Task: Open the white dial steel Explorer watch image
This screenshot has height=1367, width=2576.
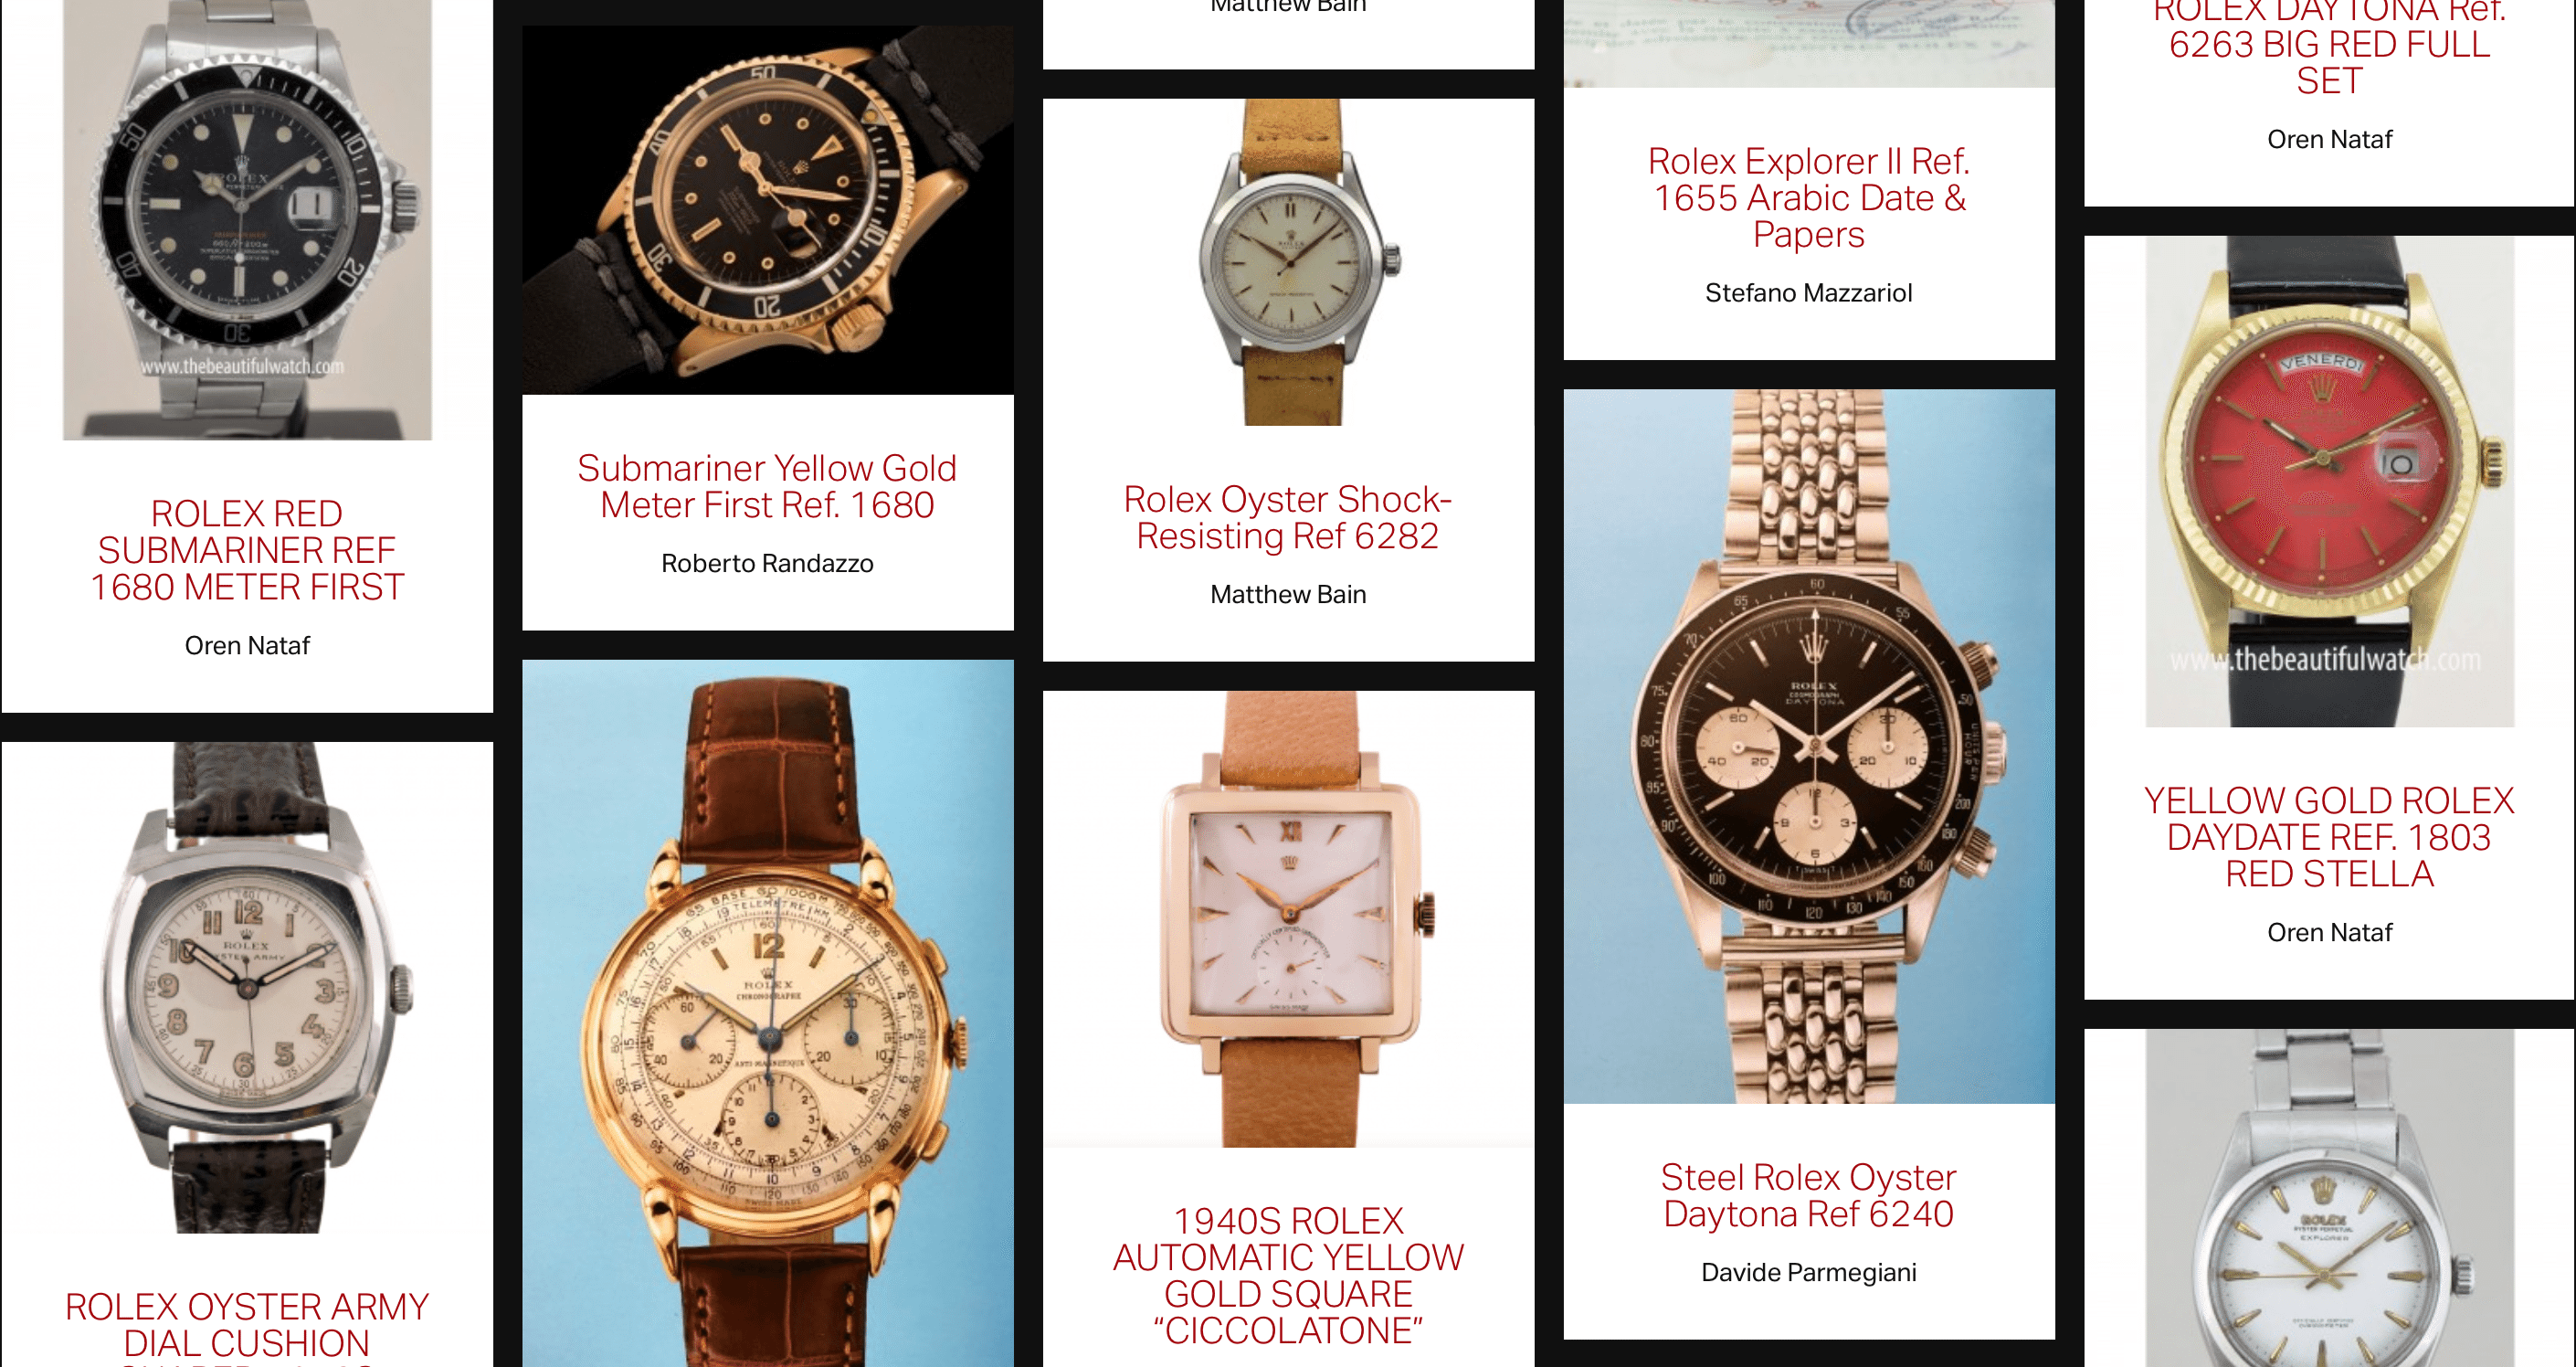Action: tap(2330, 1198)
